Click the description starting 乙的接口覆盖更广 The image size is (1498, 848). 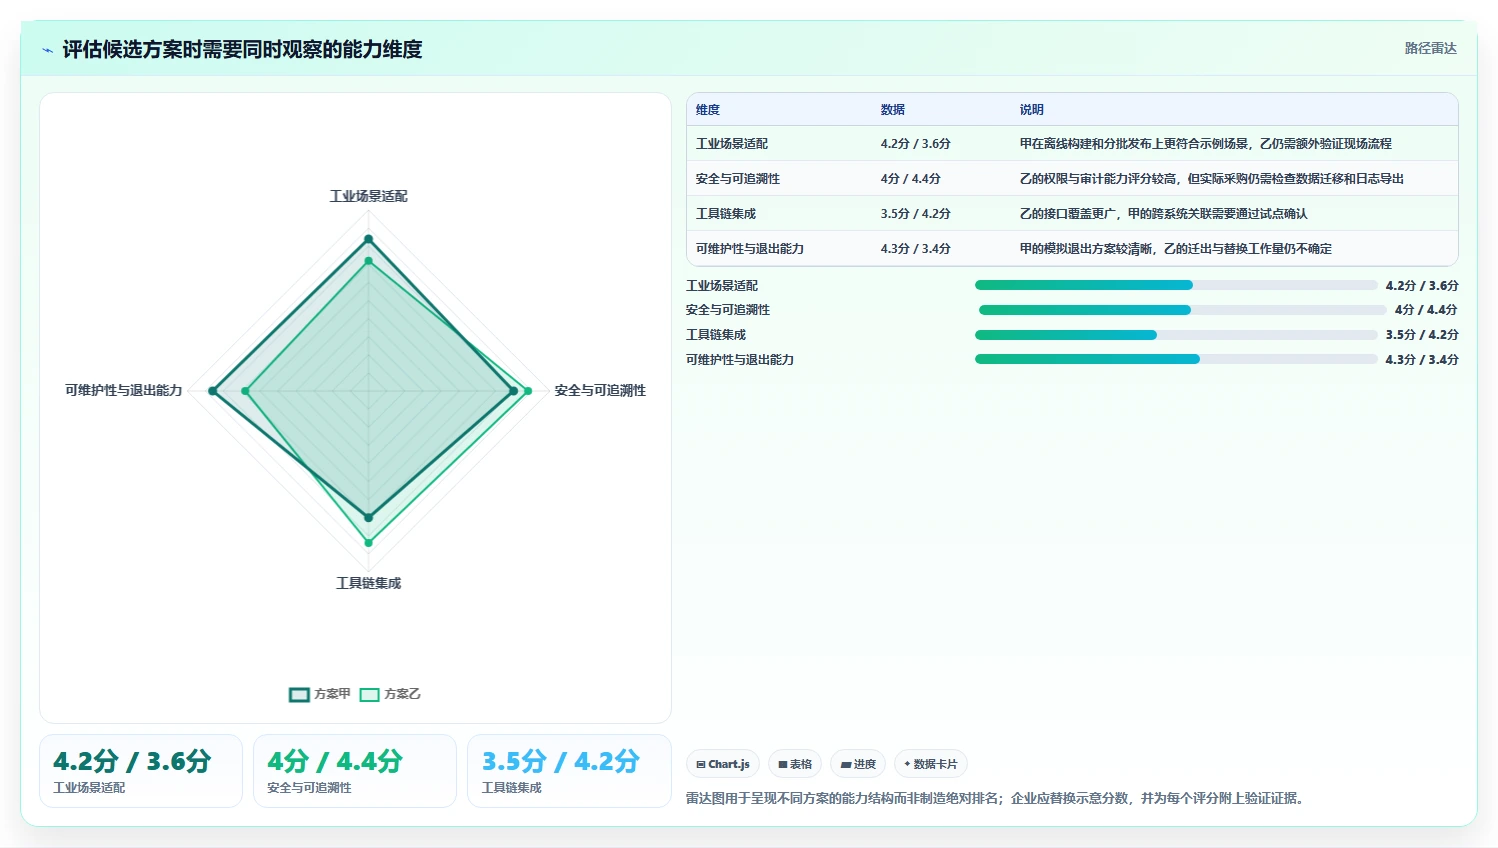coord(1164,214)
